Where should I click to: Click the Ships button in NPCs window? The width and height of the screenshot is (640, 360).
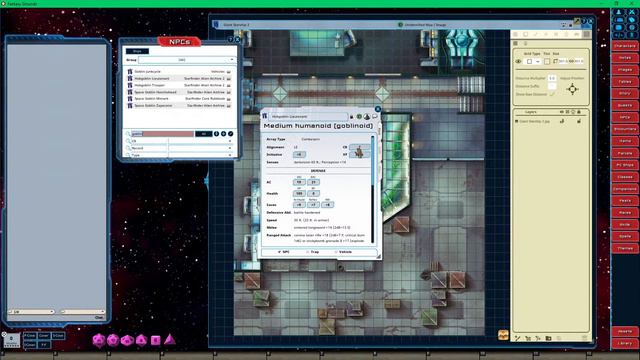(x=137, y=51)
